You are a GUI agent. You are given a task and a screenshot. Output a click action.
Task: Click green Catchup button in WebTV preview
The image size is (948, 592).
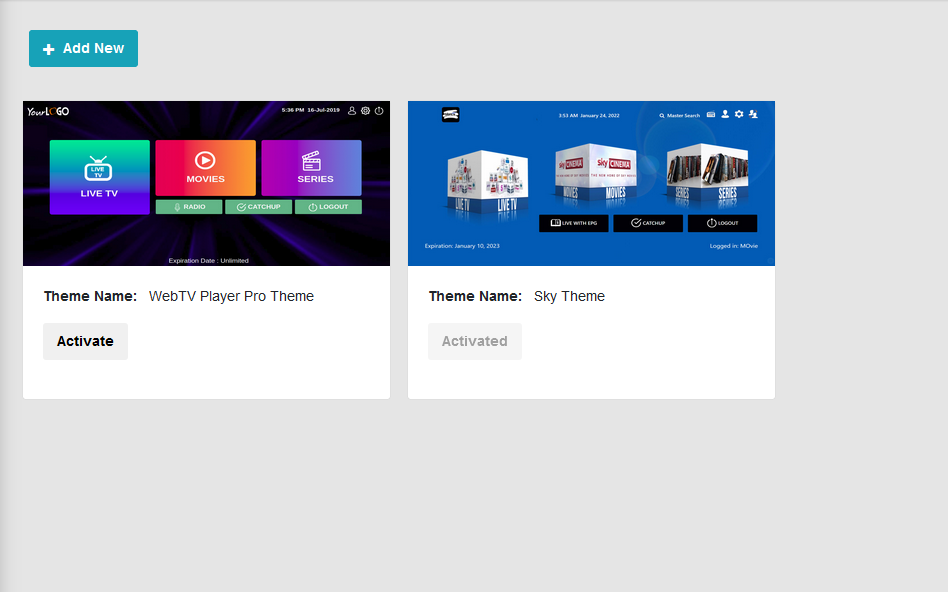click(258, 207)
